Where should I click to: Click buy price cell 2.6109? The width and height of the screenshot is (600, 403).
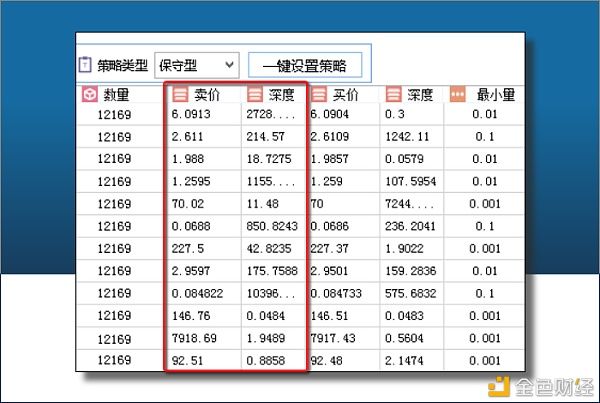[x=329, y=137]
